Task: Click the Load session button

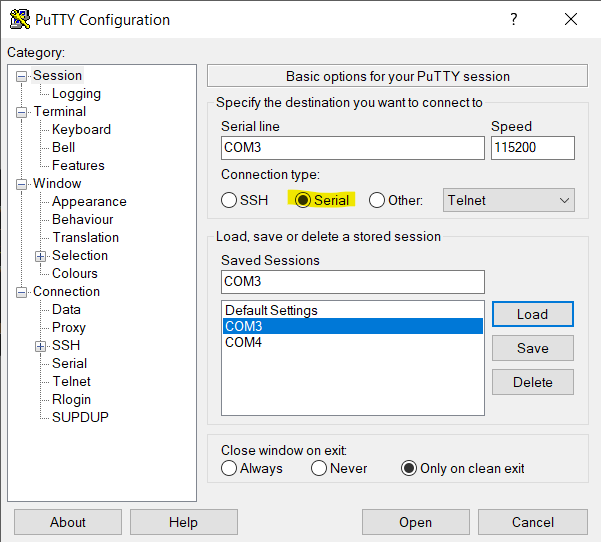Action: tap(532, 314)
